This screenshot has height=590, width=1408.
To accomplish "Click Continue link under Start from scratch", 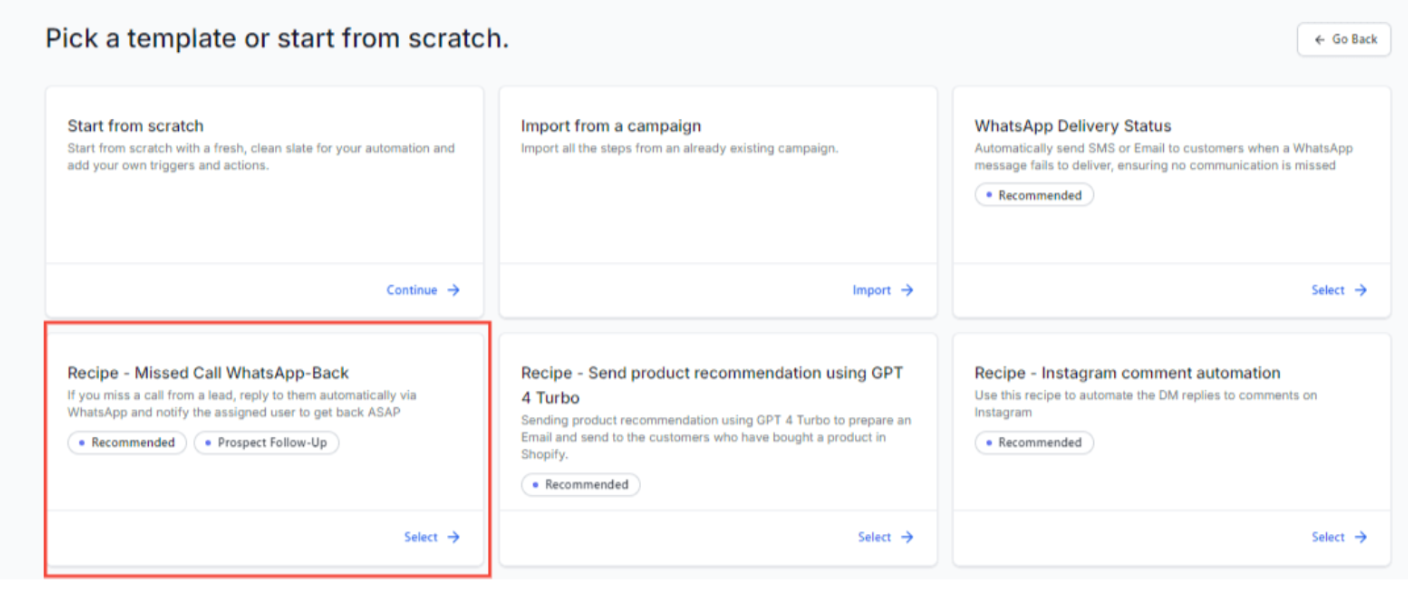I will coord(412,290).
